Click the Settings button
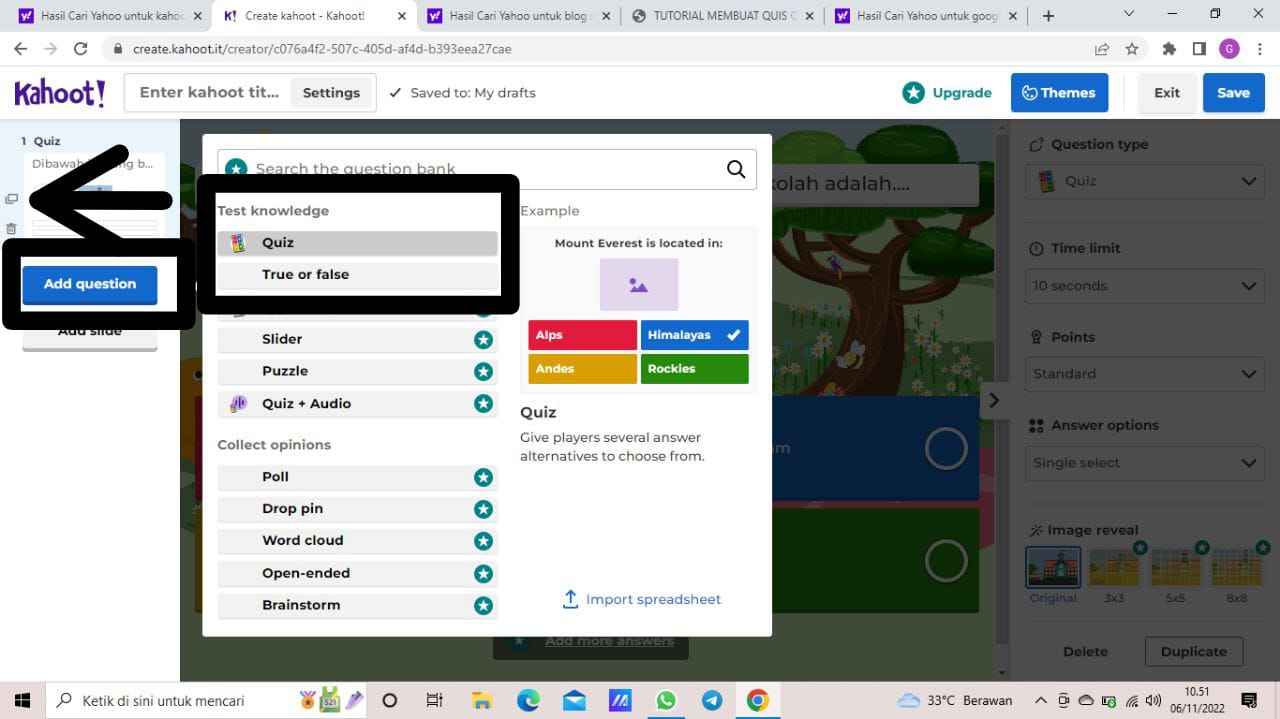This screenshot has height=719, width=1280. (331, 93)
